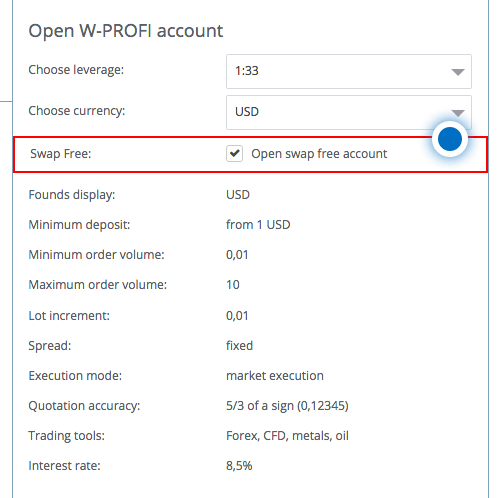Click the blue circle hint marker
The width and height of the screenshot is (500, 498).
click(x=450, y=139)
